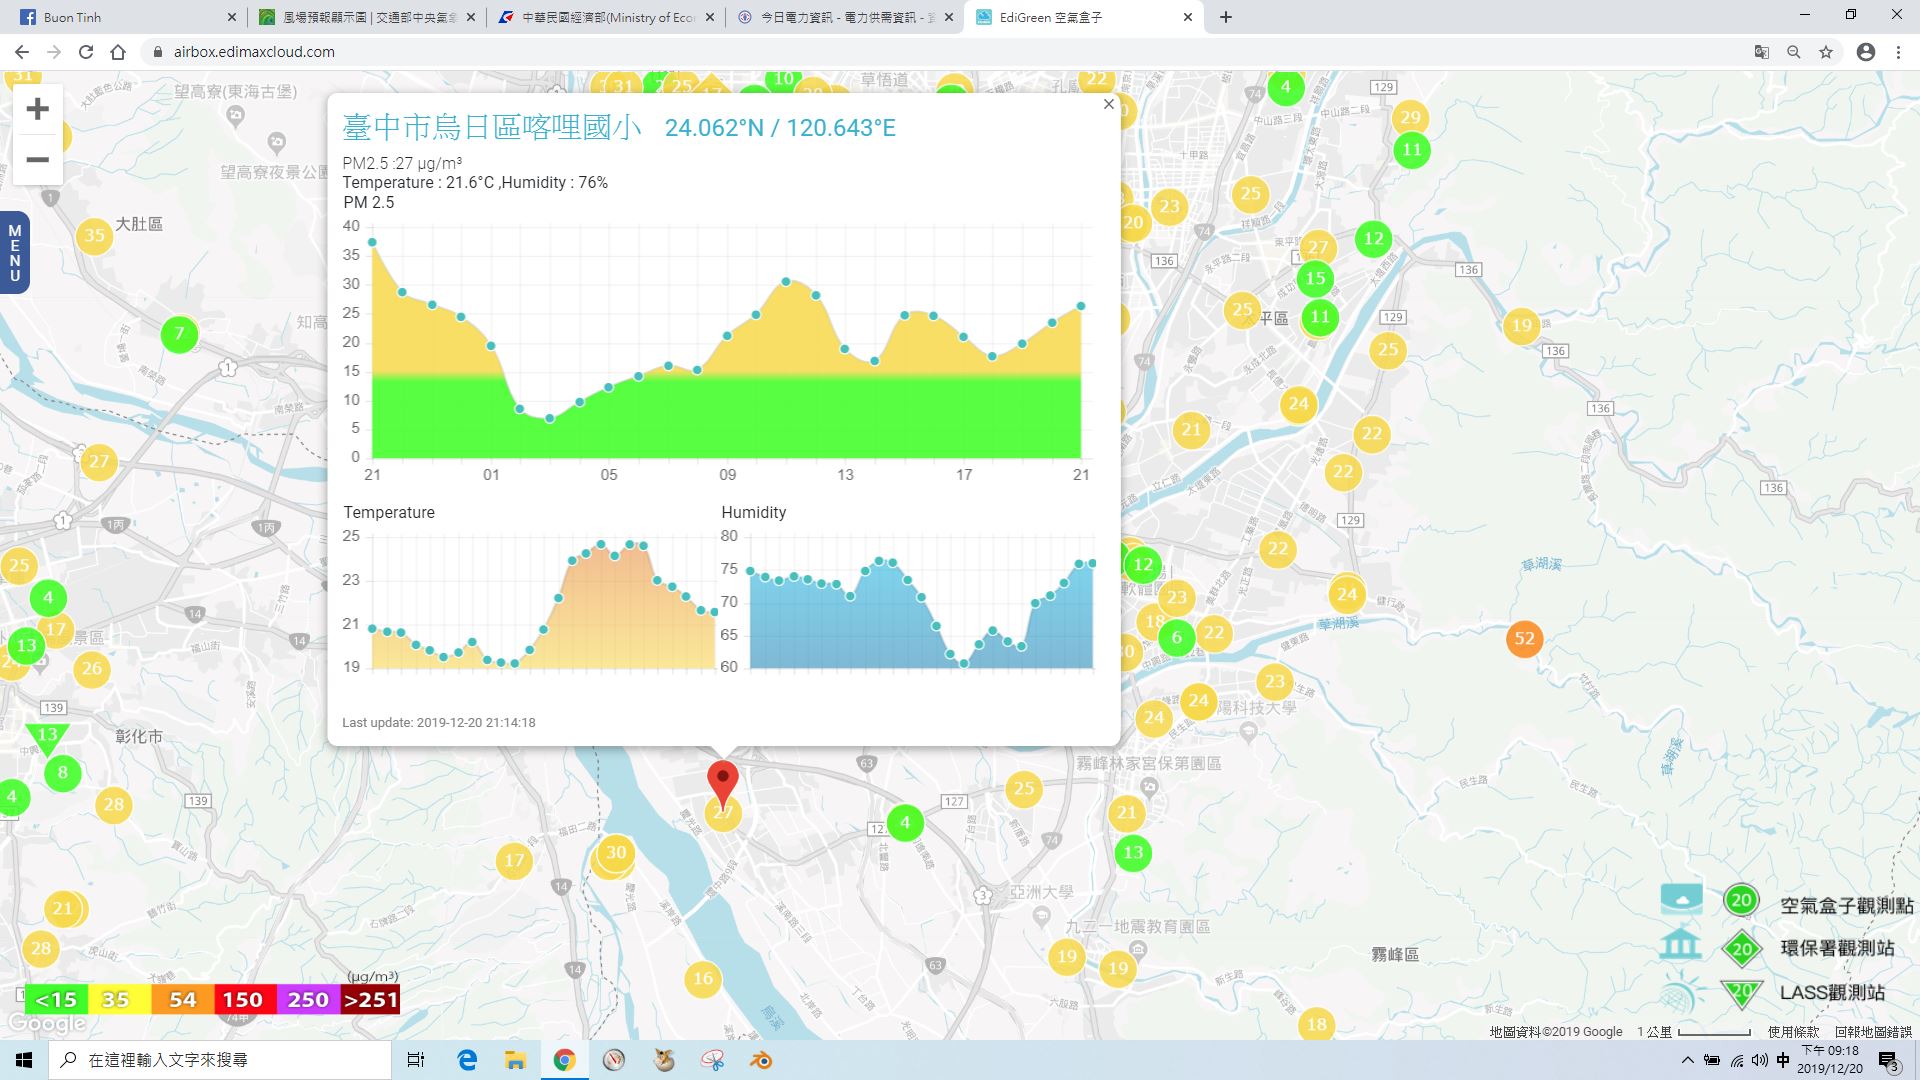This screenshot has height=1080, width=1920.
Task: Show hidden system tray icons
Action: [x=1688, y=1060]
